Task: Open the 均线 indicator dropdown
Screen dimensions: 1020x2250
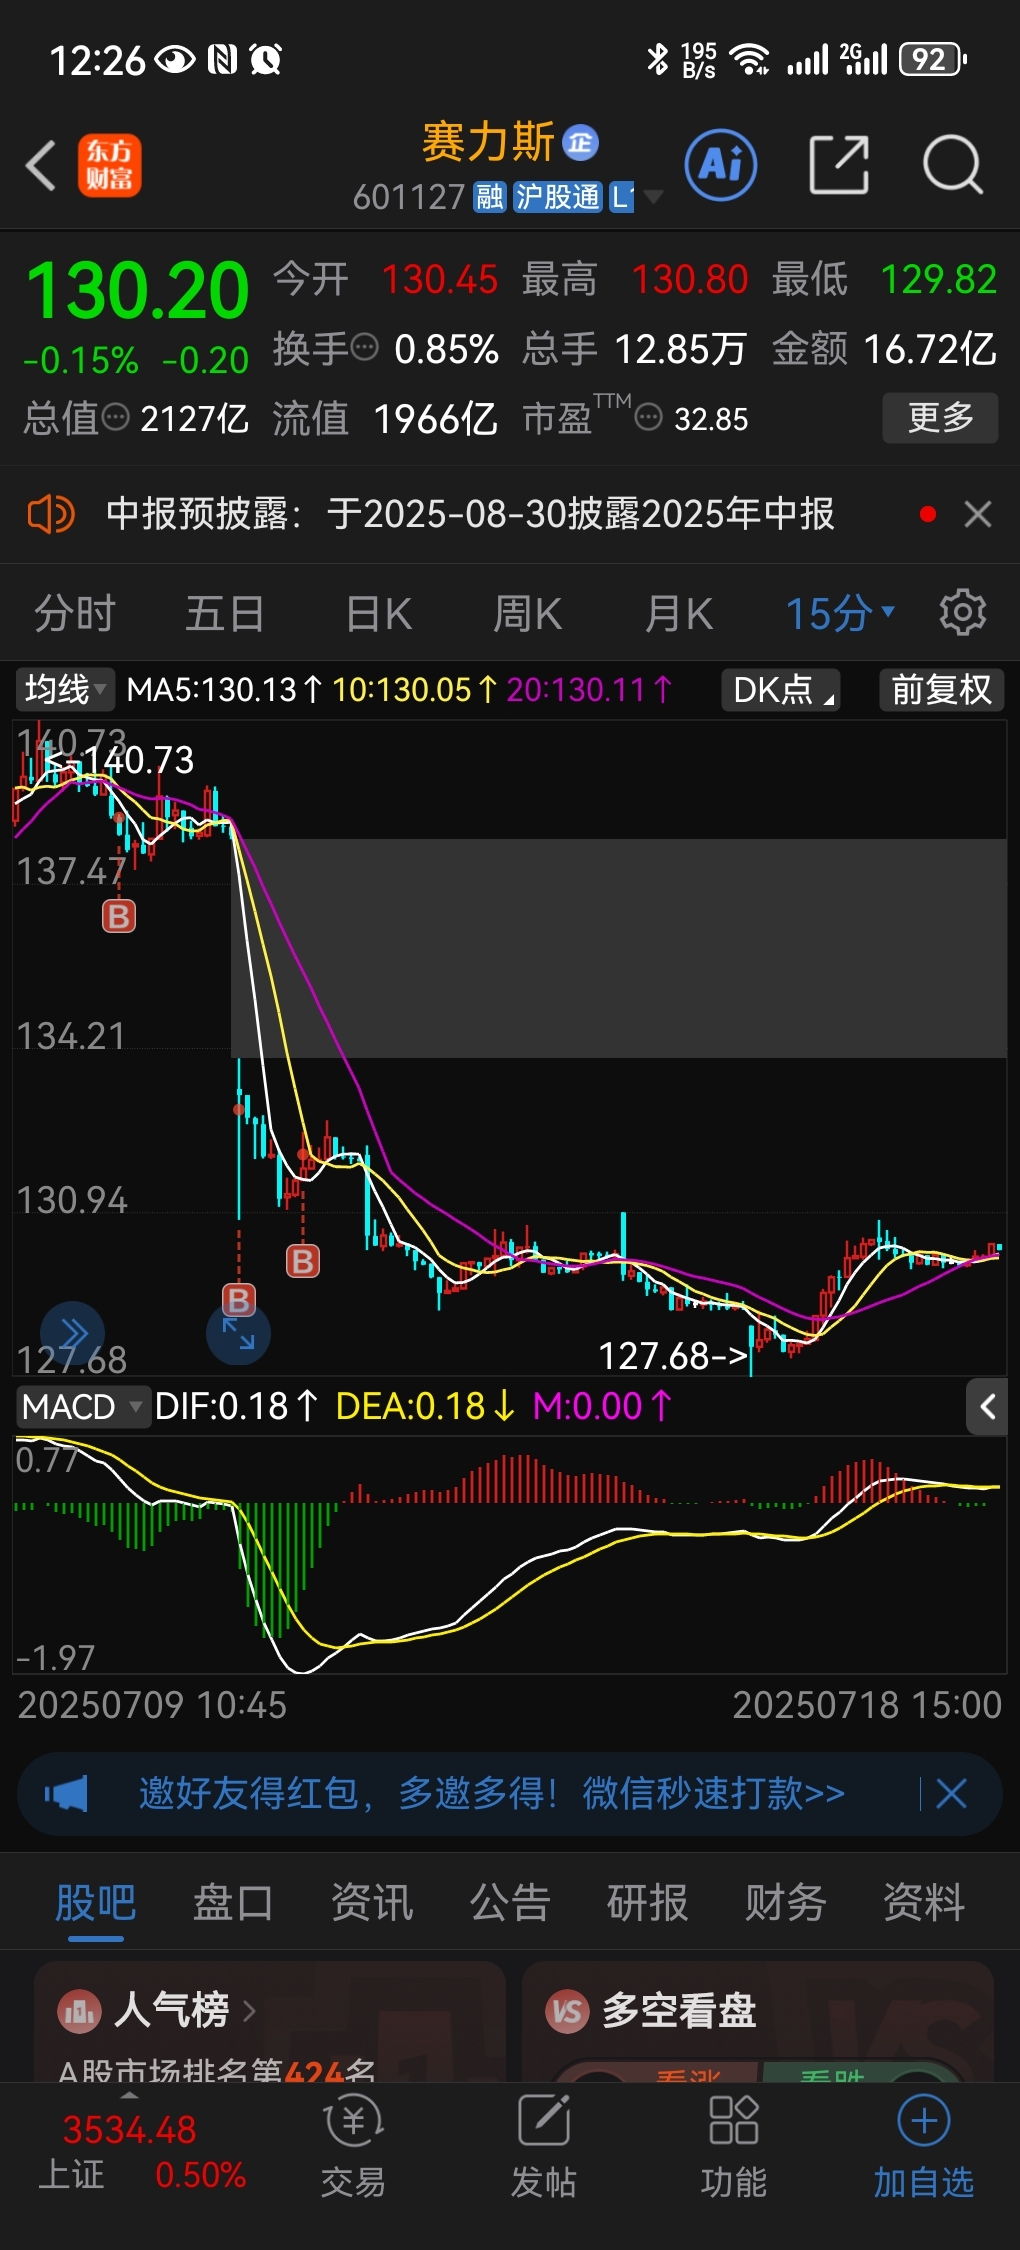Action: pyautogui.click(x=65, y=689)
